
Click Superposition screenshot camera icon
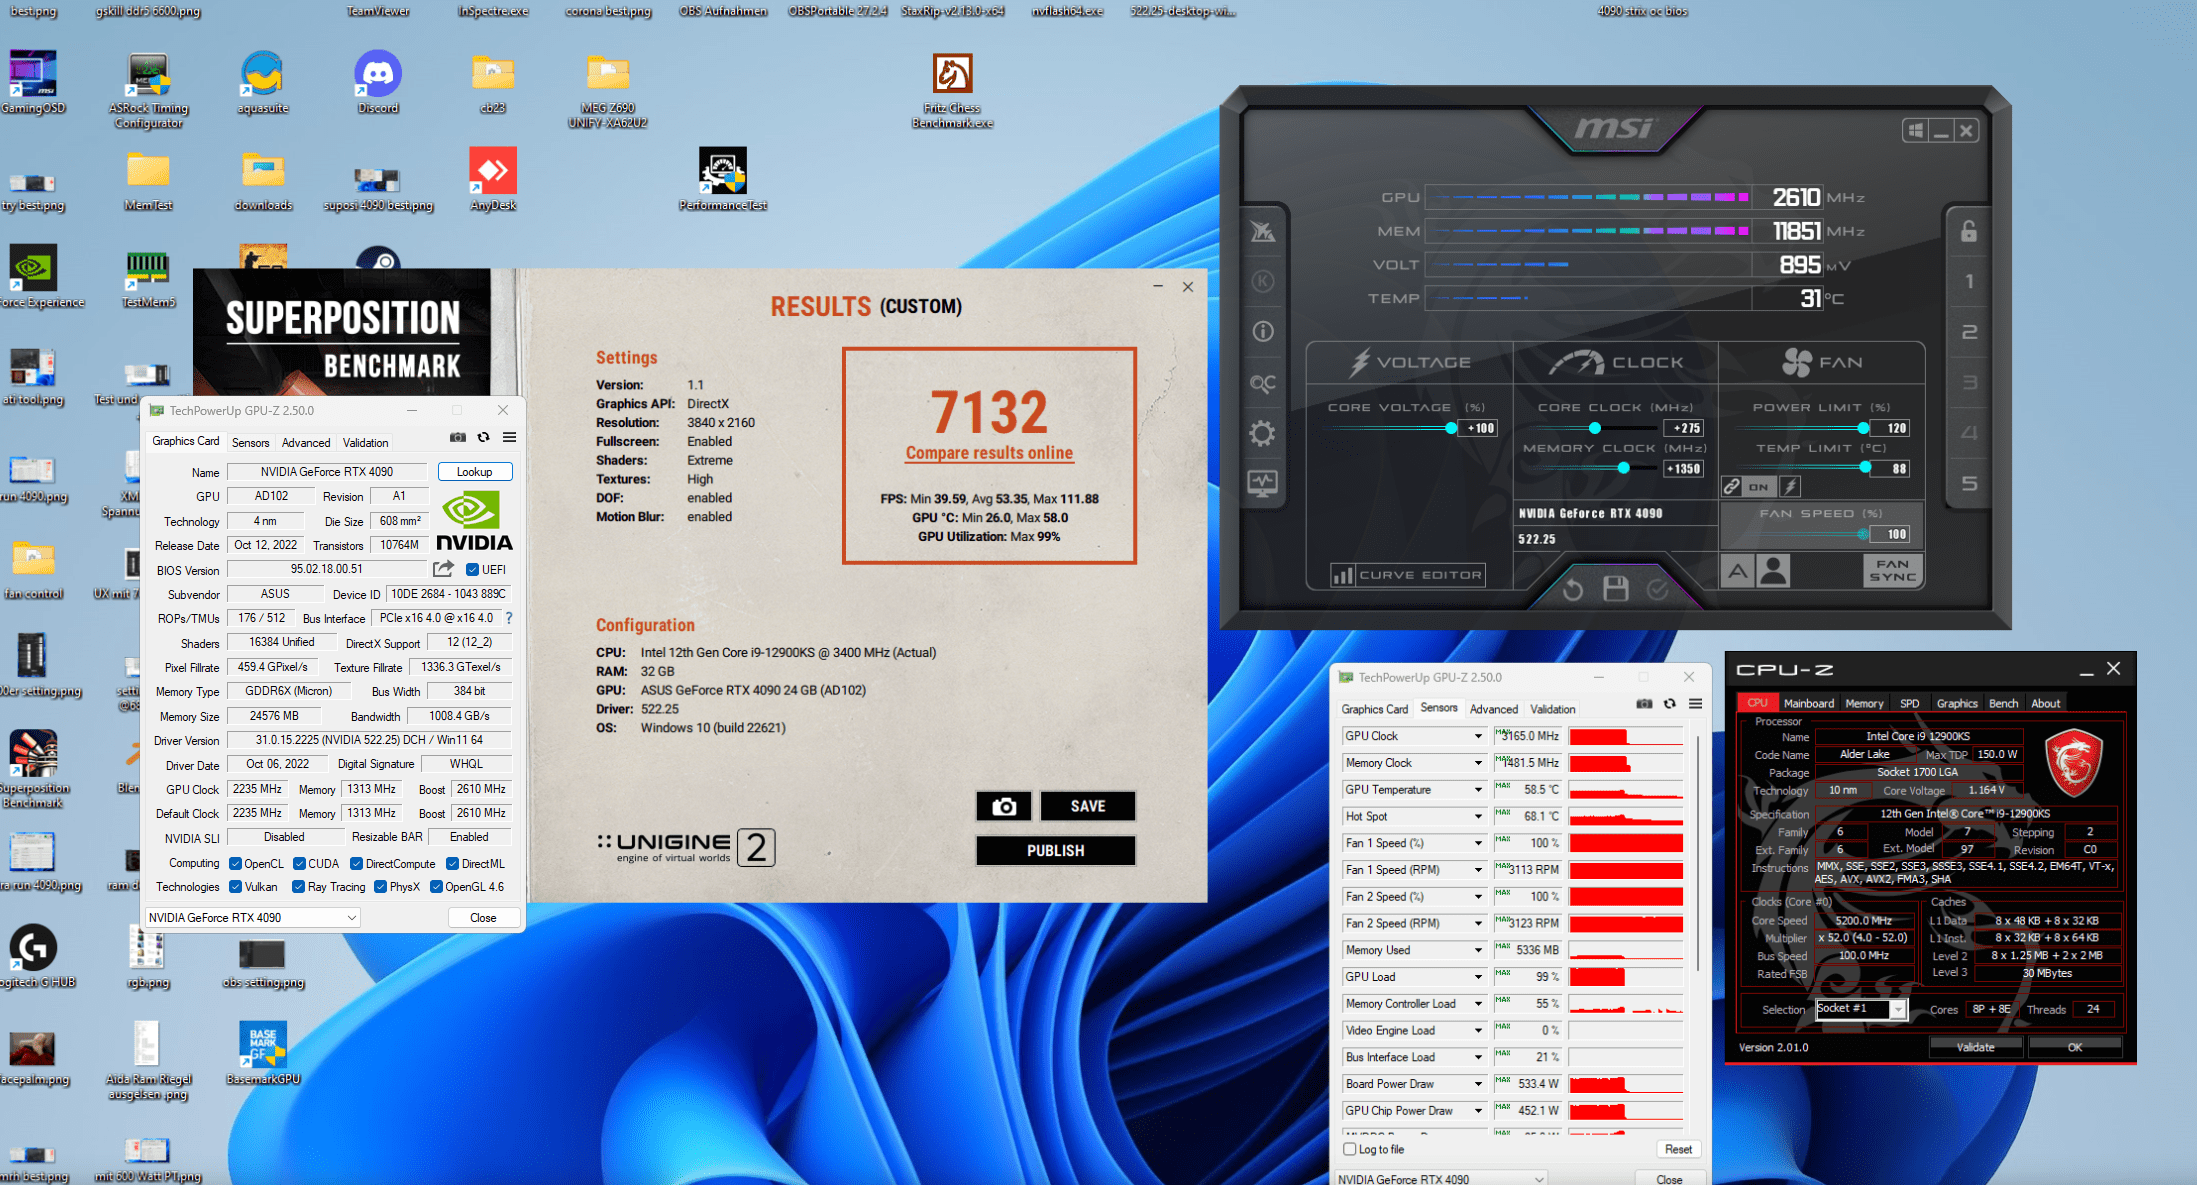pyautogui.click(x=1004, y=806)
